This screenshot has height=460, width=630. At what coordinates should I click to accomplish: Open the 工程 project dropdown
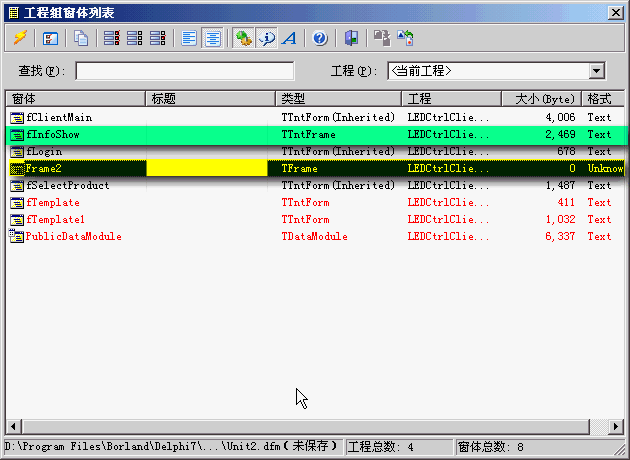tap(597, 71)
